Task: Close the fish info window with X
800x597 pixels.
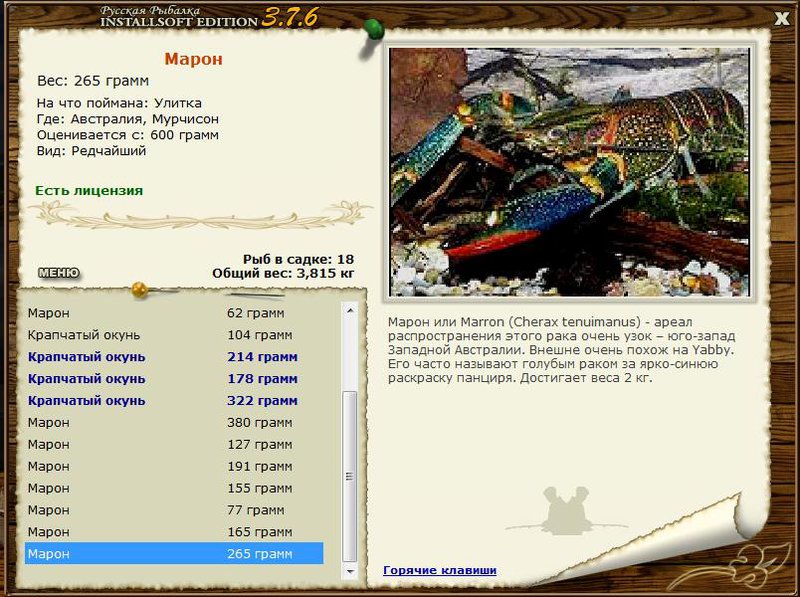Action: [x=781, y=19]
